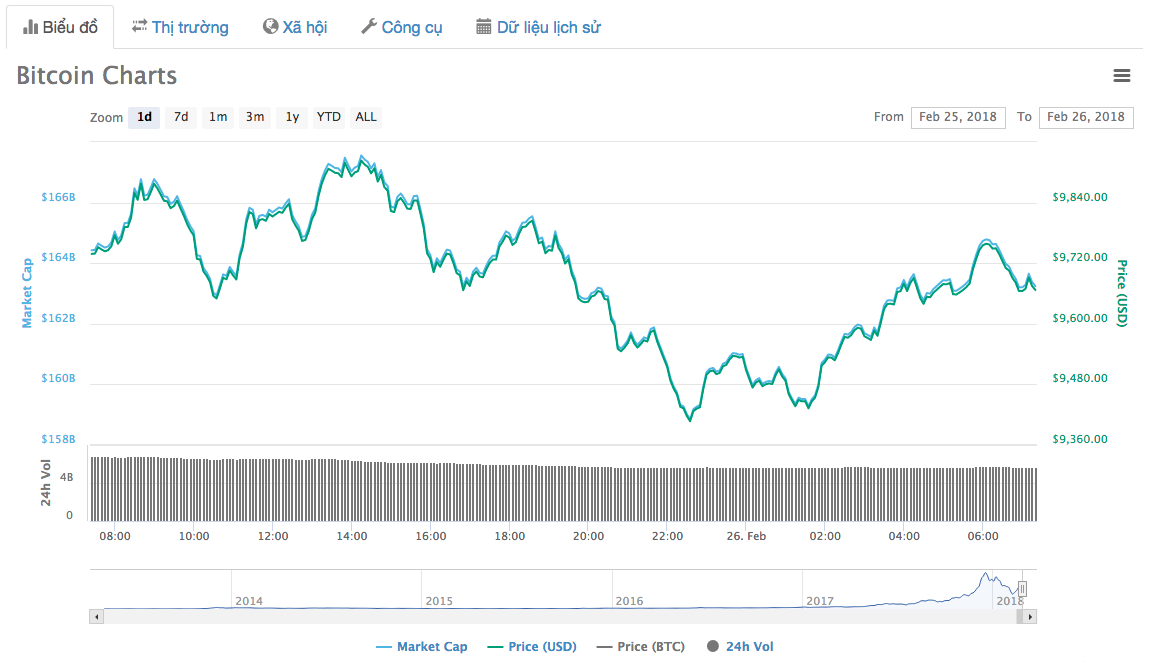Show ALL time zoom range

366,117
